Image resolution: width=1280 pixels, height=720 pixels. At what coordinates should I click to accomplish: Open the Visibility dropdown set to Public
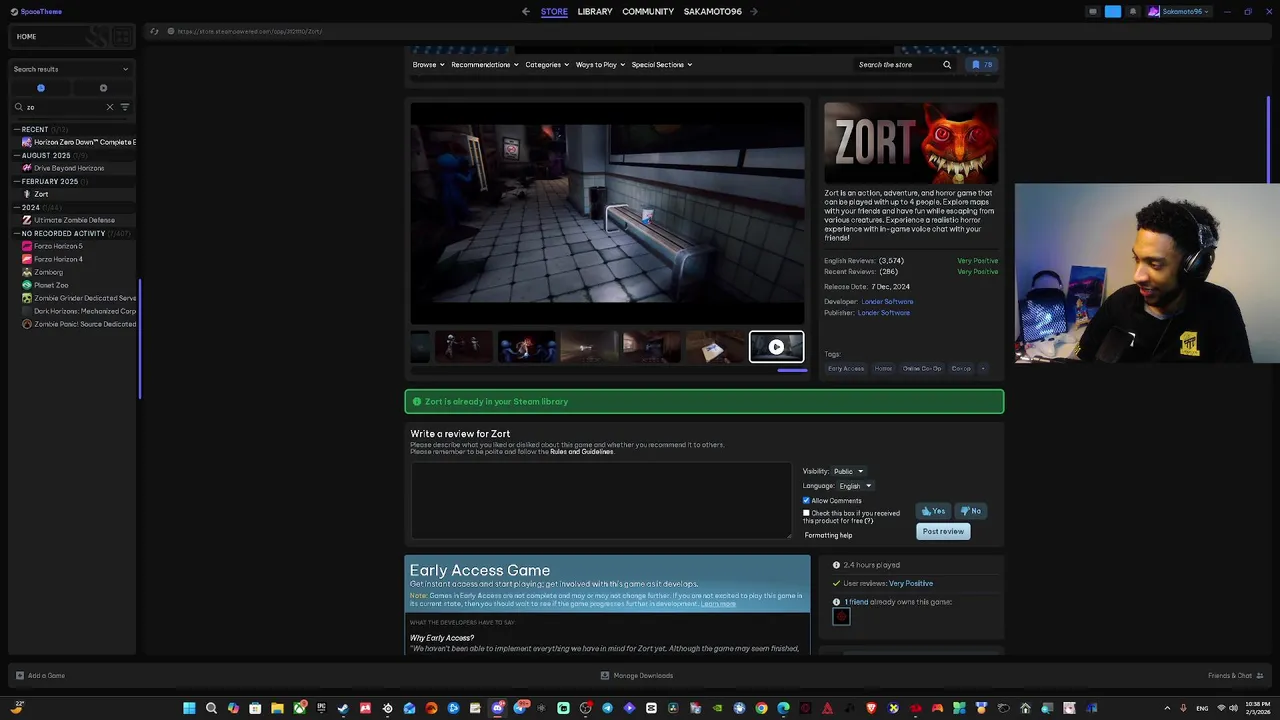coord(848,471)
